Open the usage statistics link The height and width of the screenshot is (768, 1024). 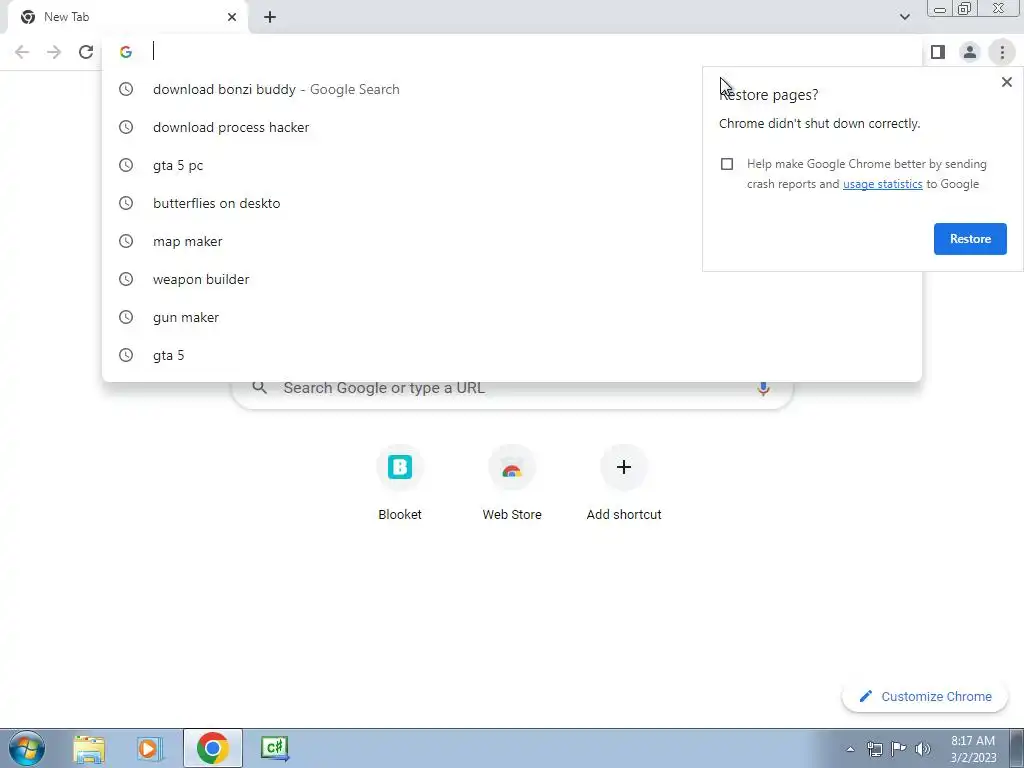[x=882, y=184]
